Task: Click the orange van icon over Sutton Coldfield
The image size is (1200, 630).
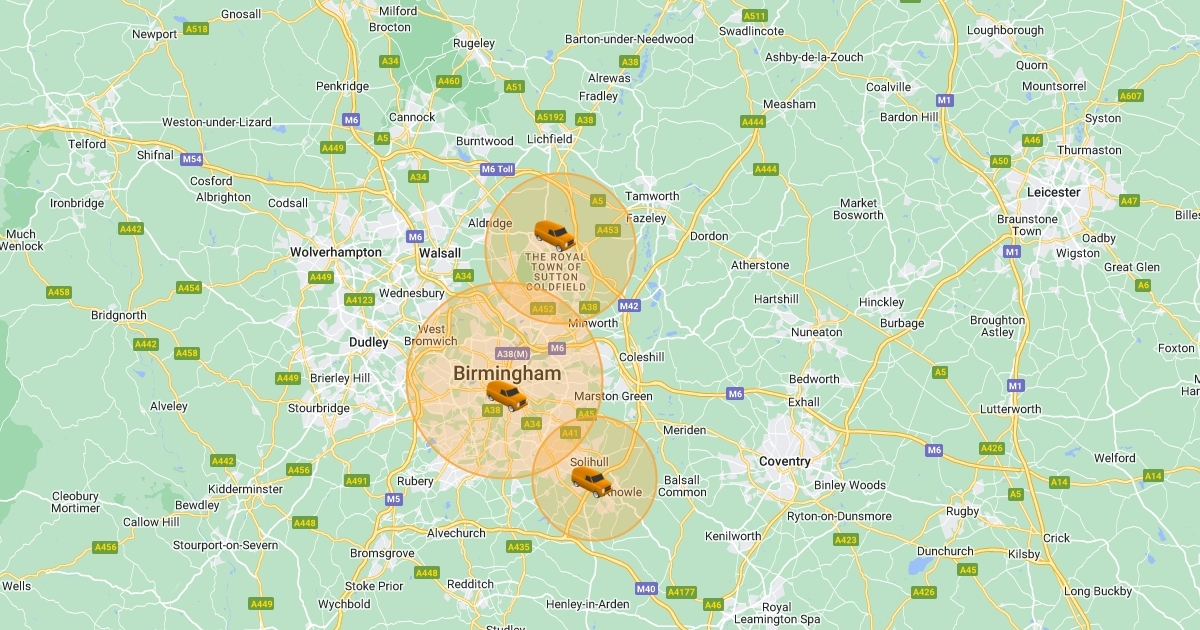Action: pyautogui.click(x=554, y=235)
